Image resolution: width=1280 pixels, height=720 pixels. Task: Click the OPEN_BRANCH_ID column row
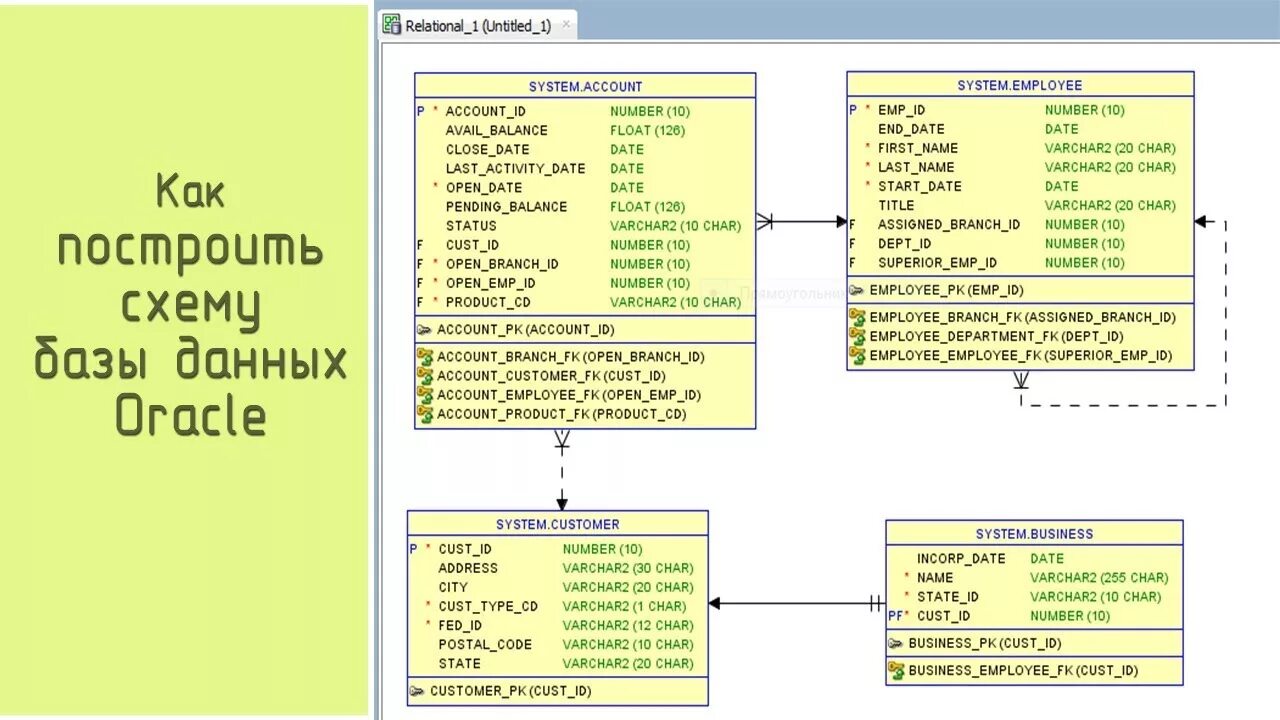pos(585,264)
